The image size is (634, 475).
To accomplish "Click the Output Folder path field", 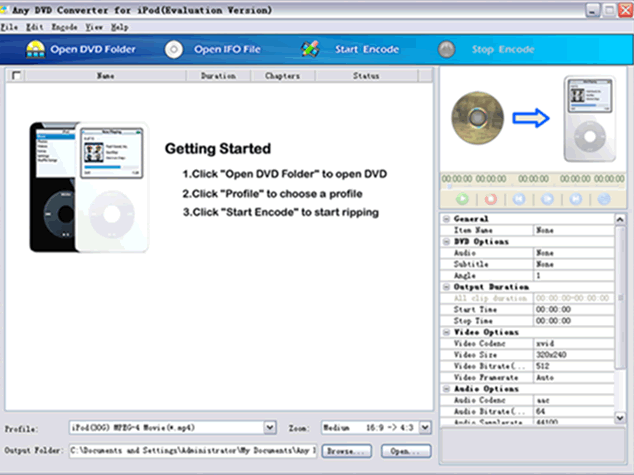I will 191,451.
